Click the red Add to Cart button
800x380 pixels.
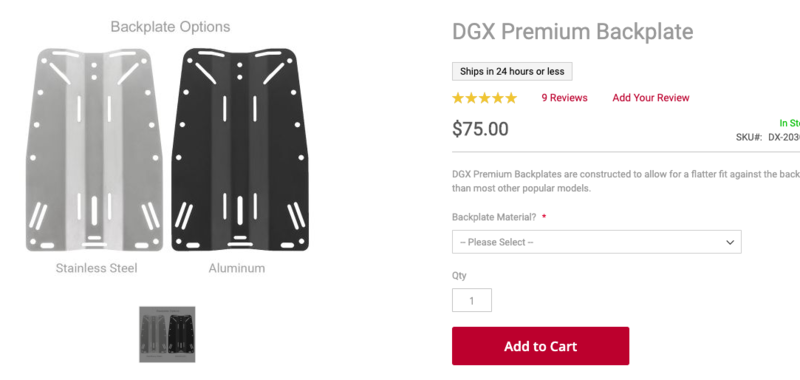(540, 346)
